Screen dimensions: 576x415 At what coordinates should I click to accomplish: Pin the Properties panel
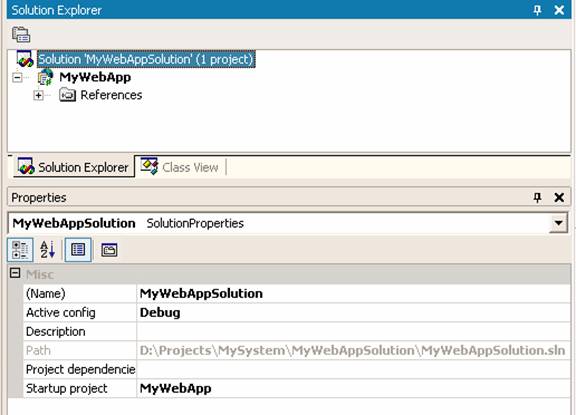point(537,198)
